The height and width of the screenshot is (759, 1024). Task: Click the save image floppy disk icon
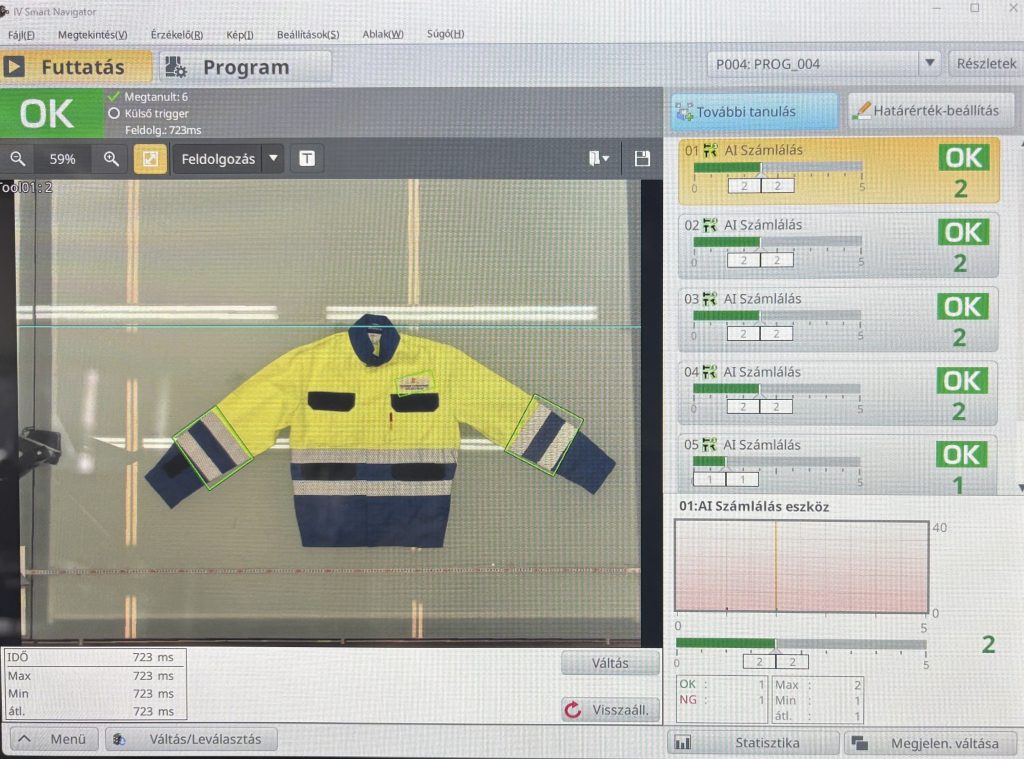(x=642, y=158)
